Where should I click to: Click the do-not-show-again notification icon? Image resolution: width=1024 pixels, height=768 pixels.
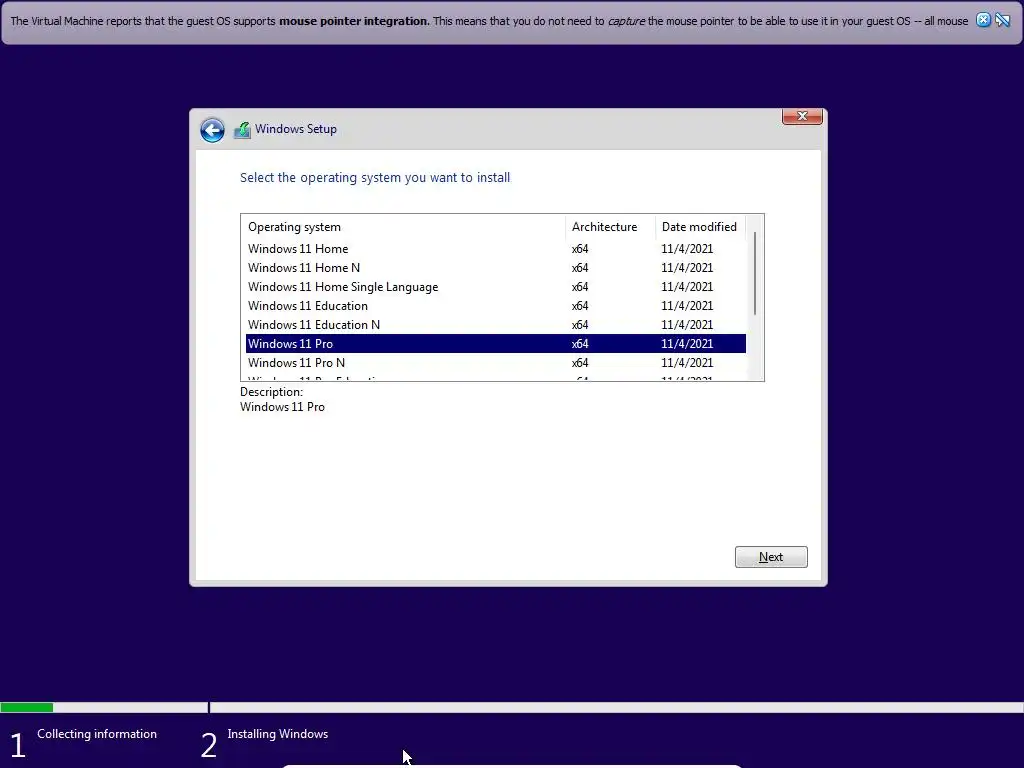coord(1002,20)
